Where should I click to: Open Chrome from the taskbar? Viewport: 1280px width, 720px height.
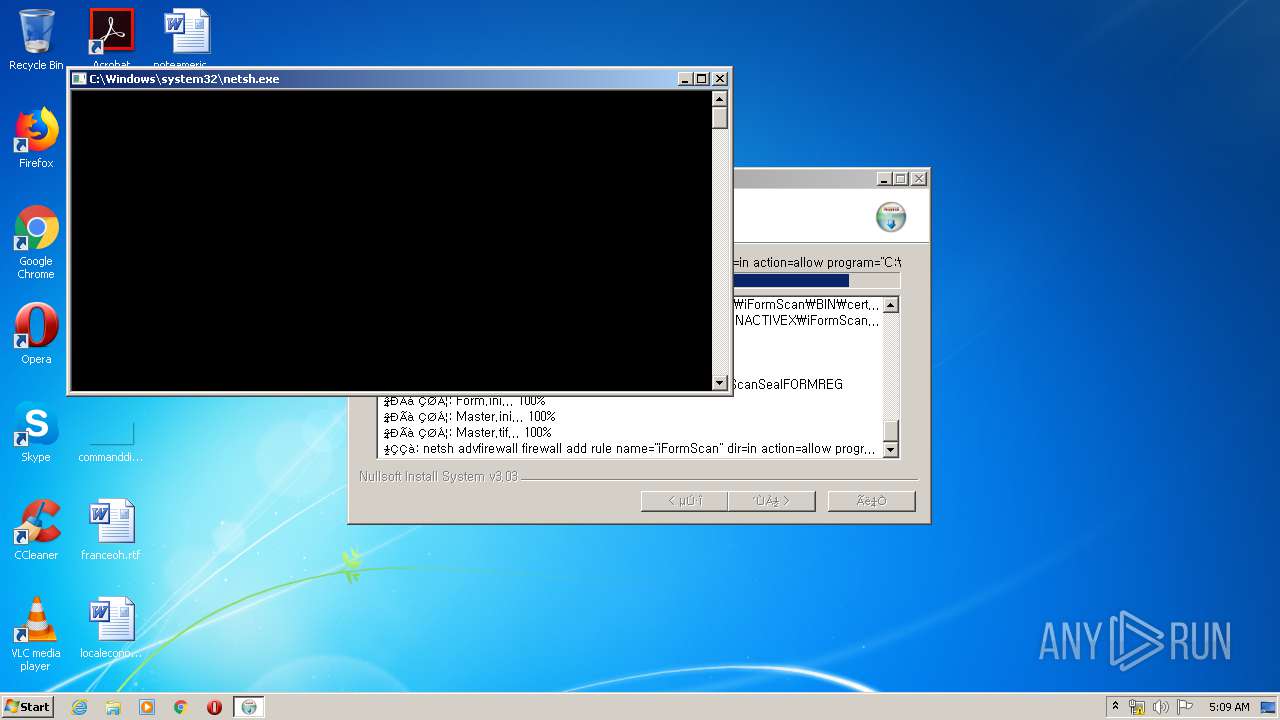click(181, 707)
